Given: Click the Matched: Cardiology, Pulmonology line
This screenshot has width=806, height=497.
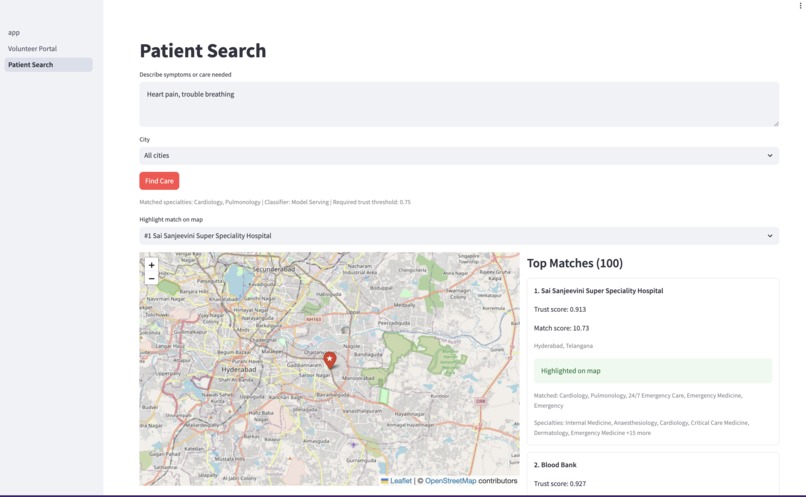Looking at the screenshot, I should tap(638, 400).
